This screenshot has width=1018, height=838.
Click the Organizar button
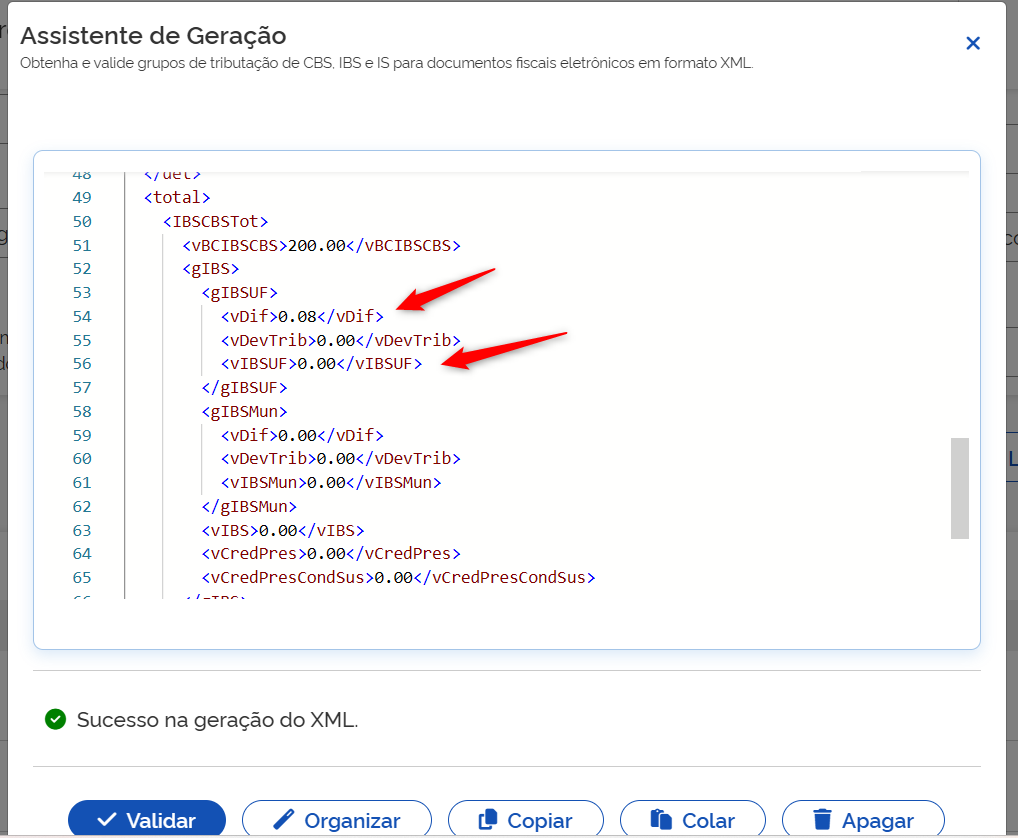337,820
